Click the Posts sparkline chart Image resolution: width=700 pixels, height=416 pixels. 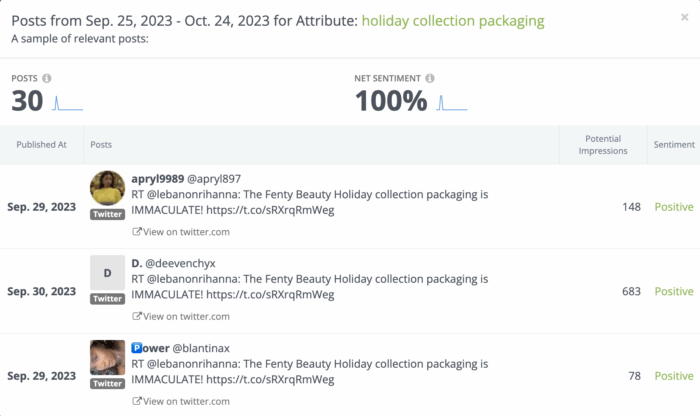click(x=67, y=103)
